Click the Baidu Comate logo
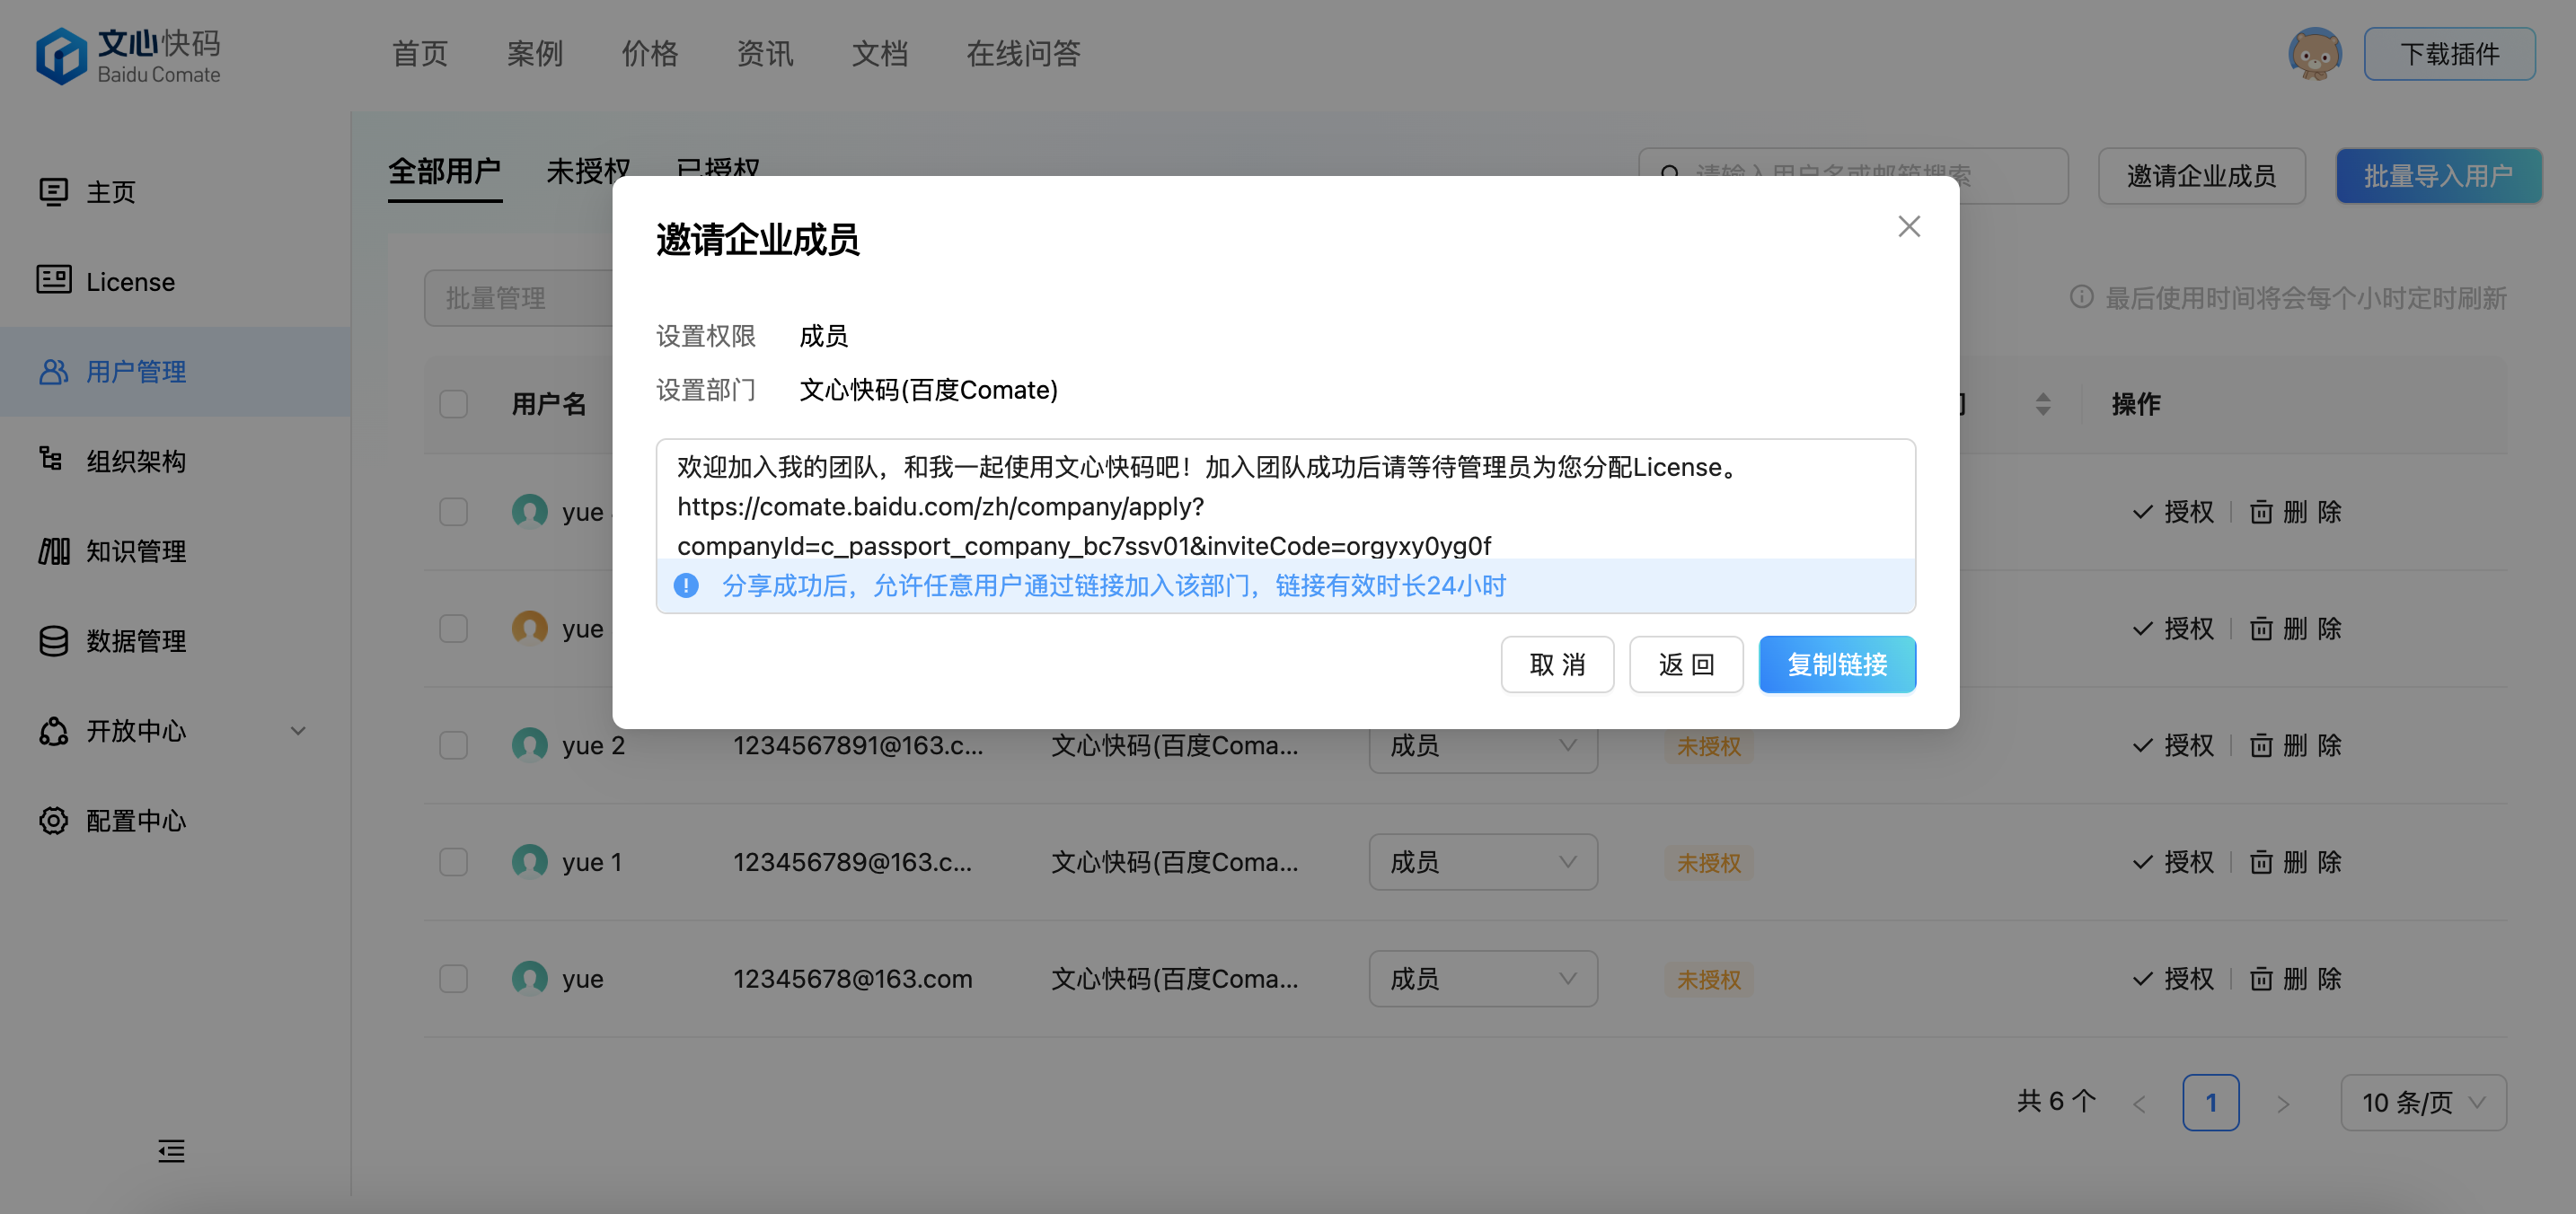This screenshot has width=2576, height=1214. pos(128,55)
